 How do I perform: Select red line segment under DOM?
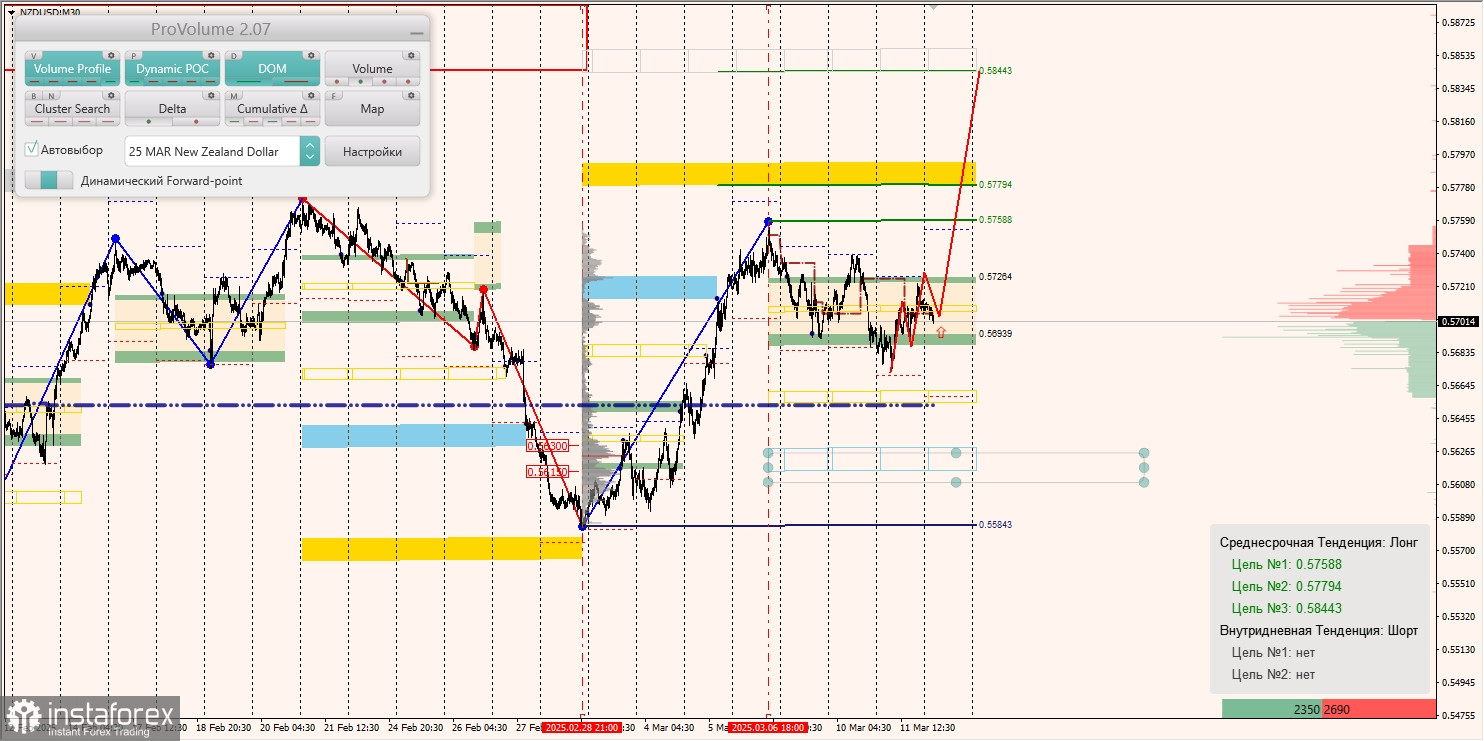click(296, 82)
